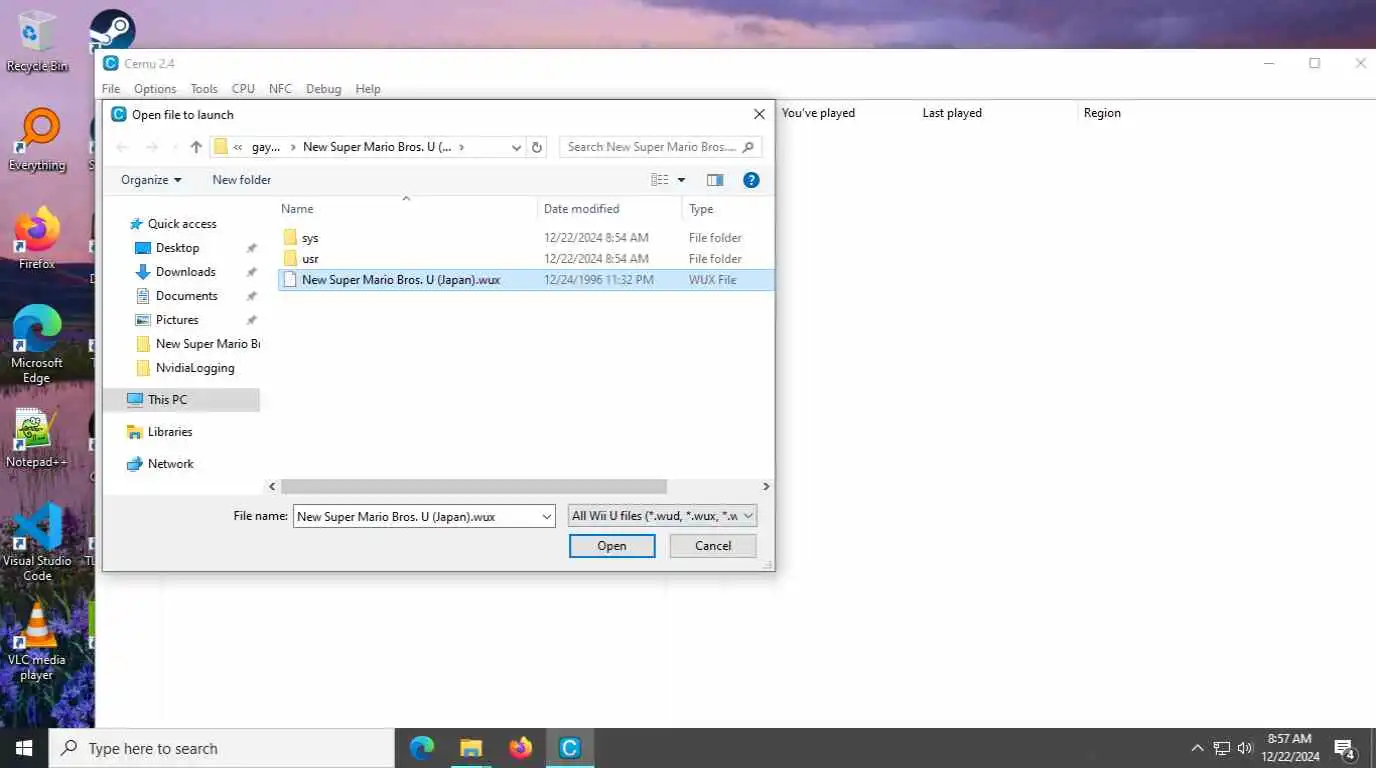Create a New folder in the dialog

(x=241, y=180)
